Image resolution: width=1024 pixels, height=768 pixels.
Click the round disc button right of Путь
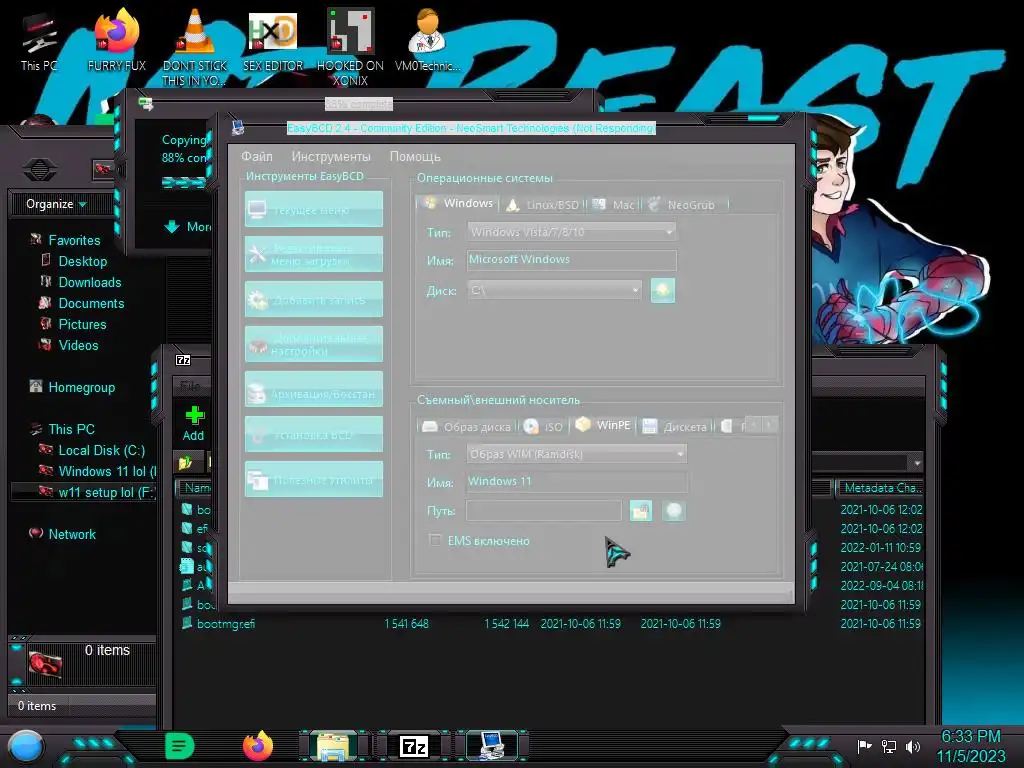click(x=673, y=511)
